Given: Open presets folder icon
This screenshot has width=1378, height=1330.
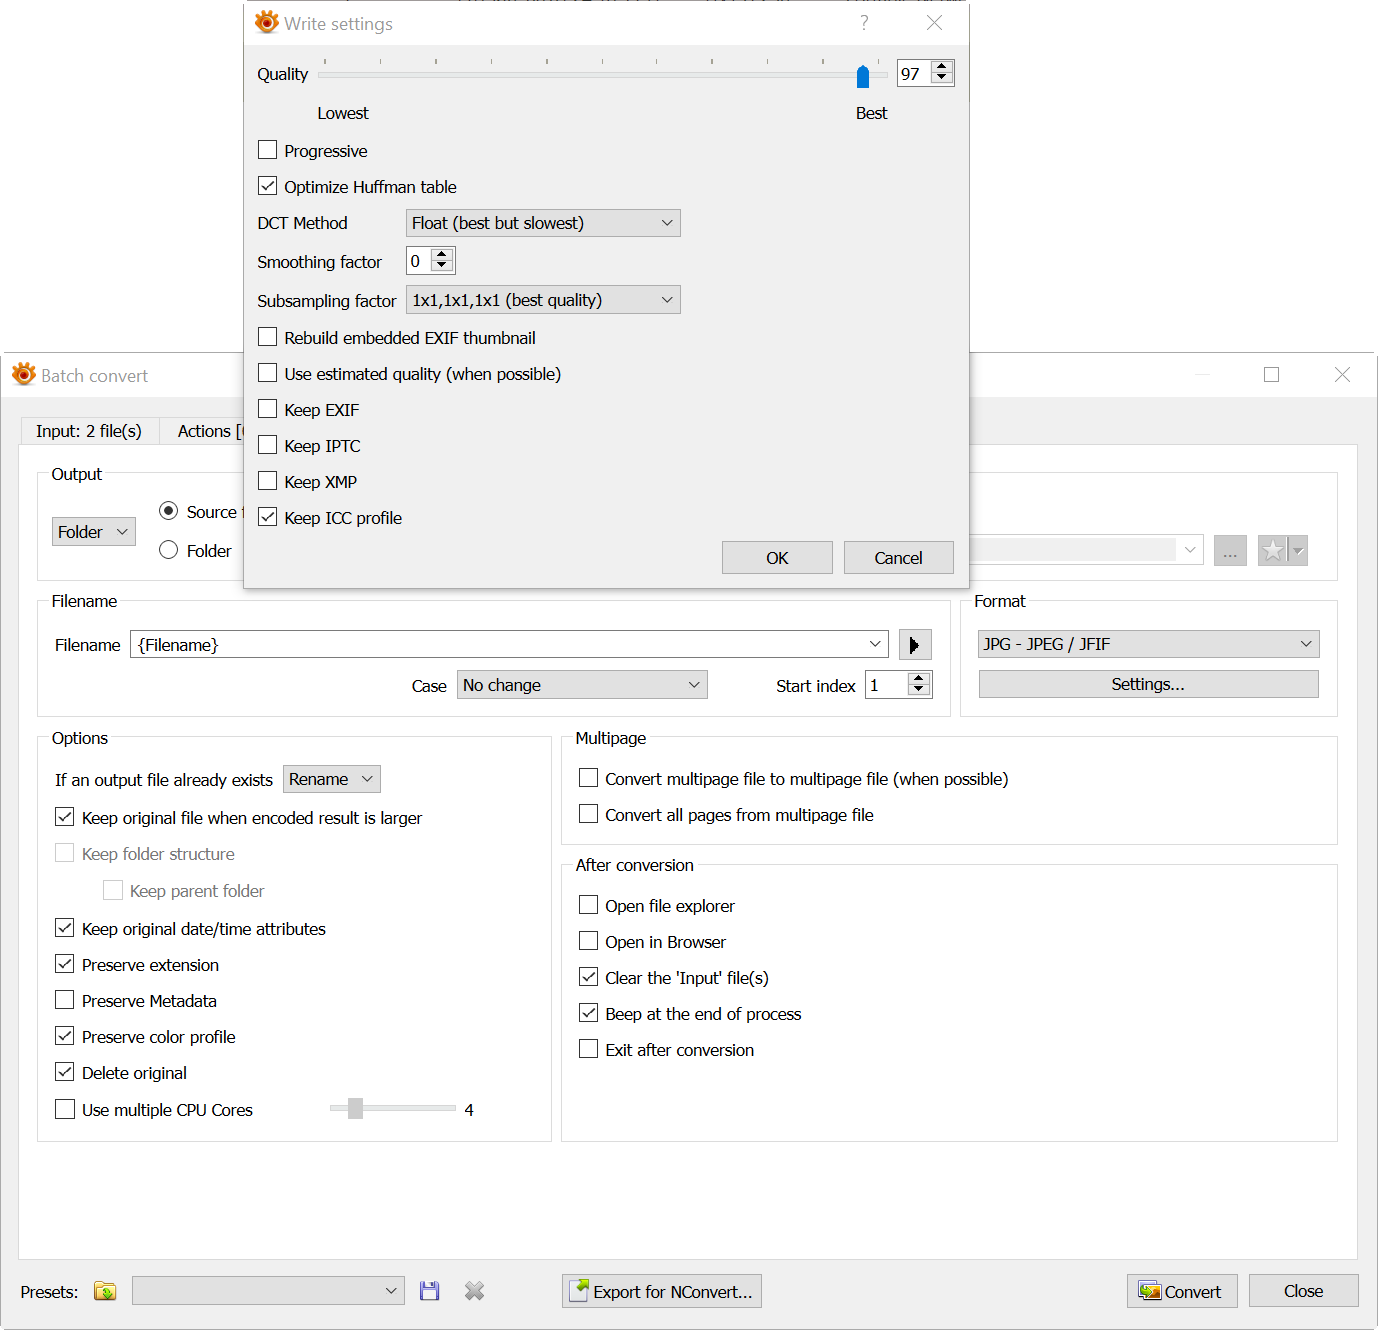Looking at the screenshot, I should [105, 1291].
